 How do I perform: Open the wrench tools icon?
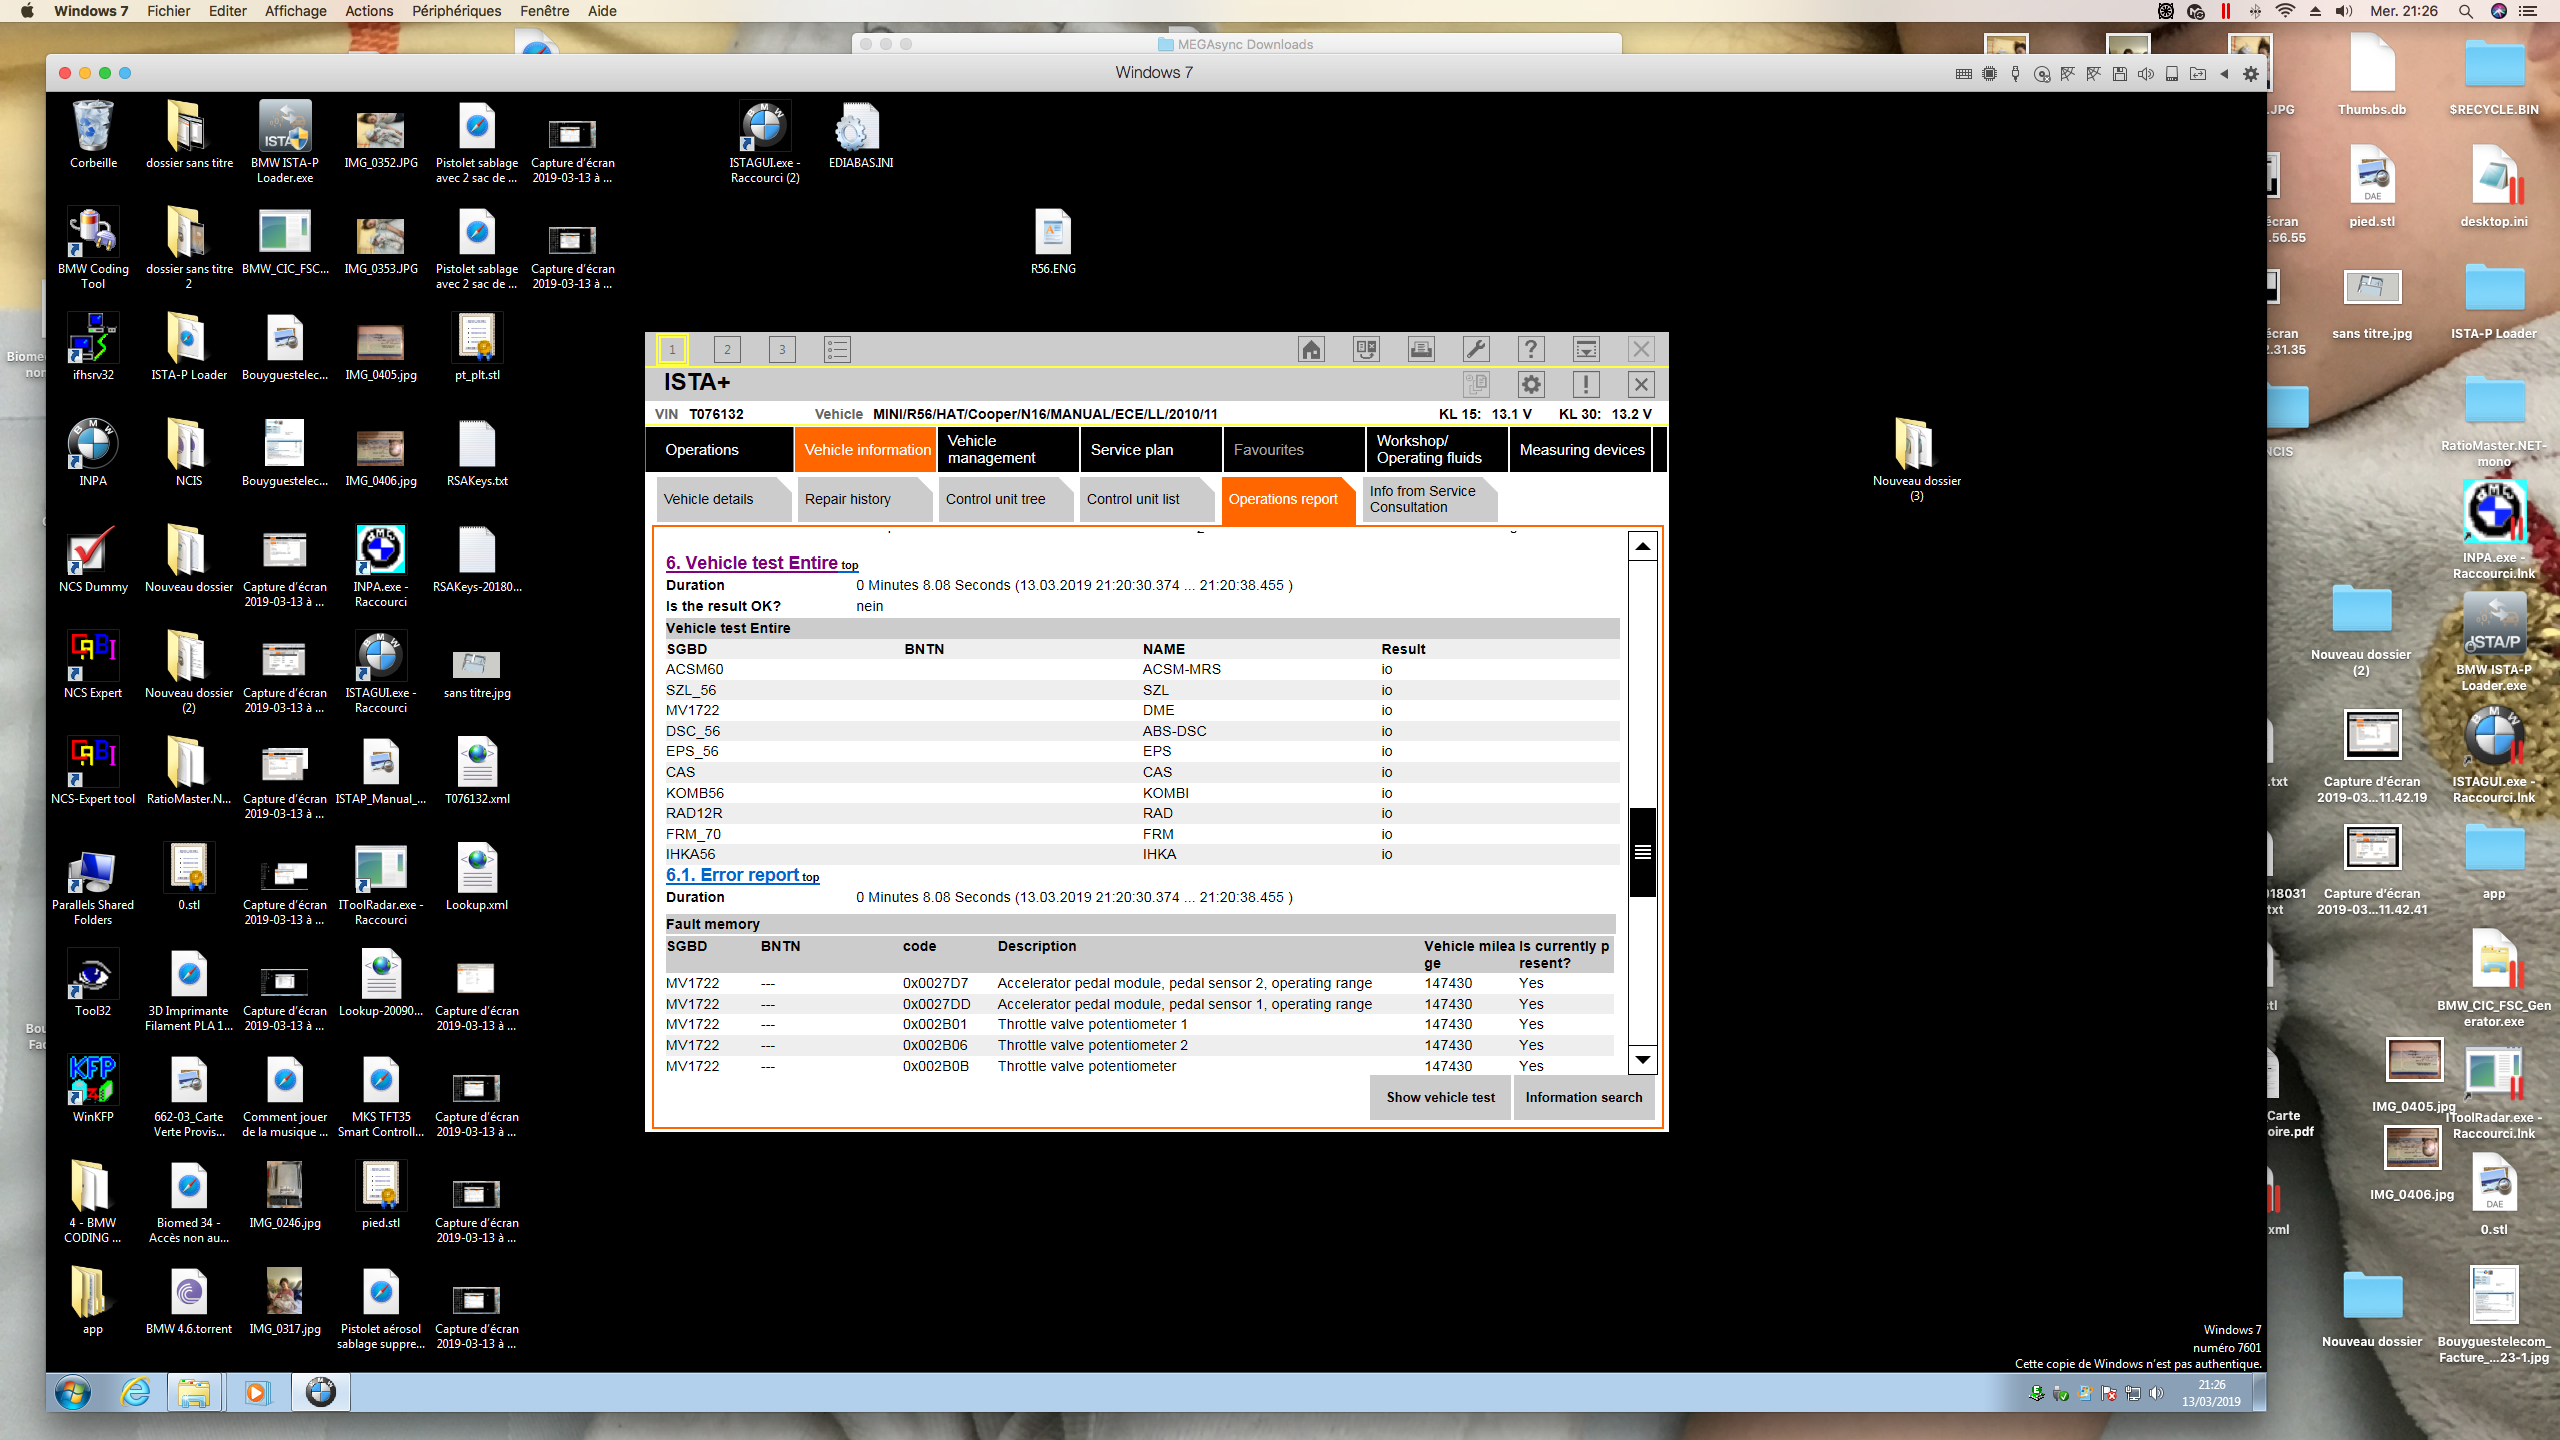[x=1476, y=349]
